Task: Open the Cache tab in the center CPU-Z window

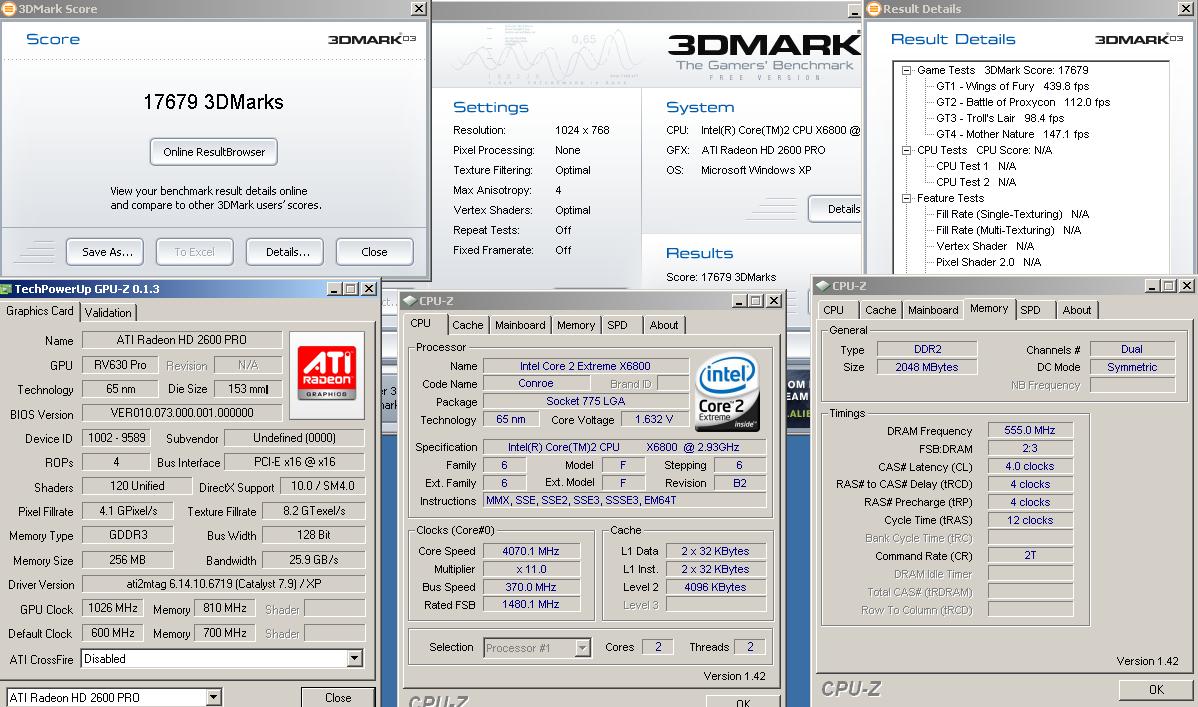Action: pyautogui.click(x=468, y=326)
